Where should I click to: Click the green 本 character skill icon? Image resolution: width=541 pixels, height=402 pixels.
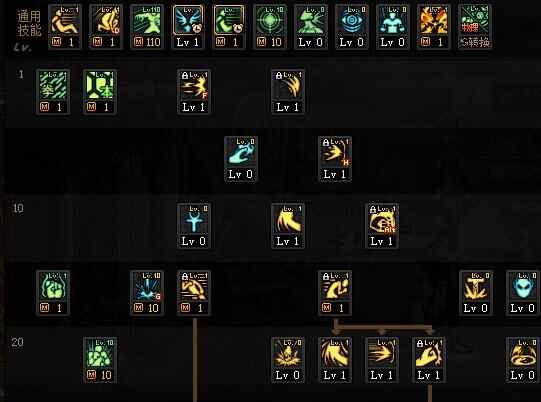[x=100, y=92]
